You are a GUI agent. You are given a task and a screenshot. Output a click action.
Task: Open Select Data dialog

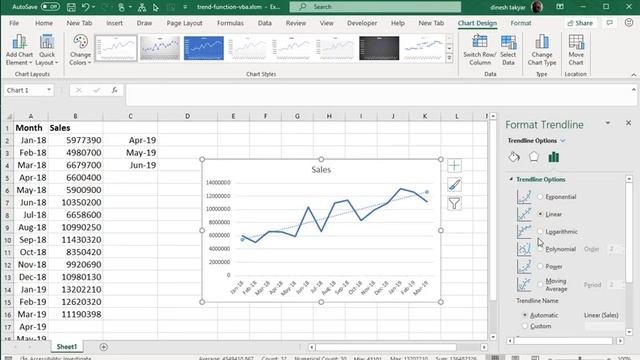pos(508,50)
